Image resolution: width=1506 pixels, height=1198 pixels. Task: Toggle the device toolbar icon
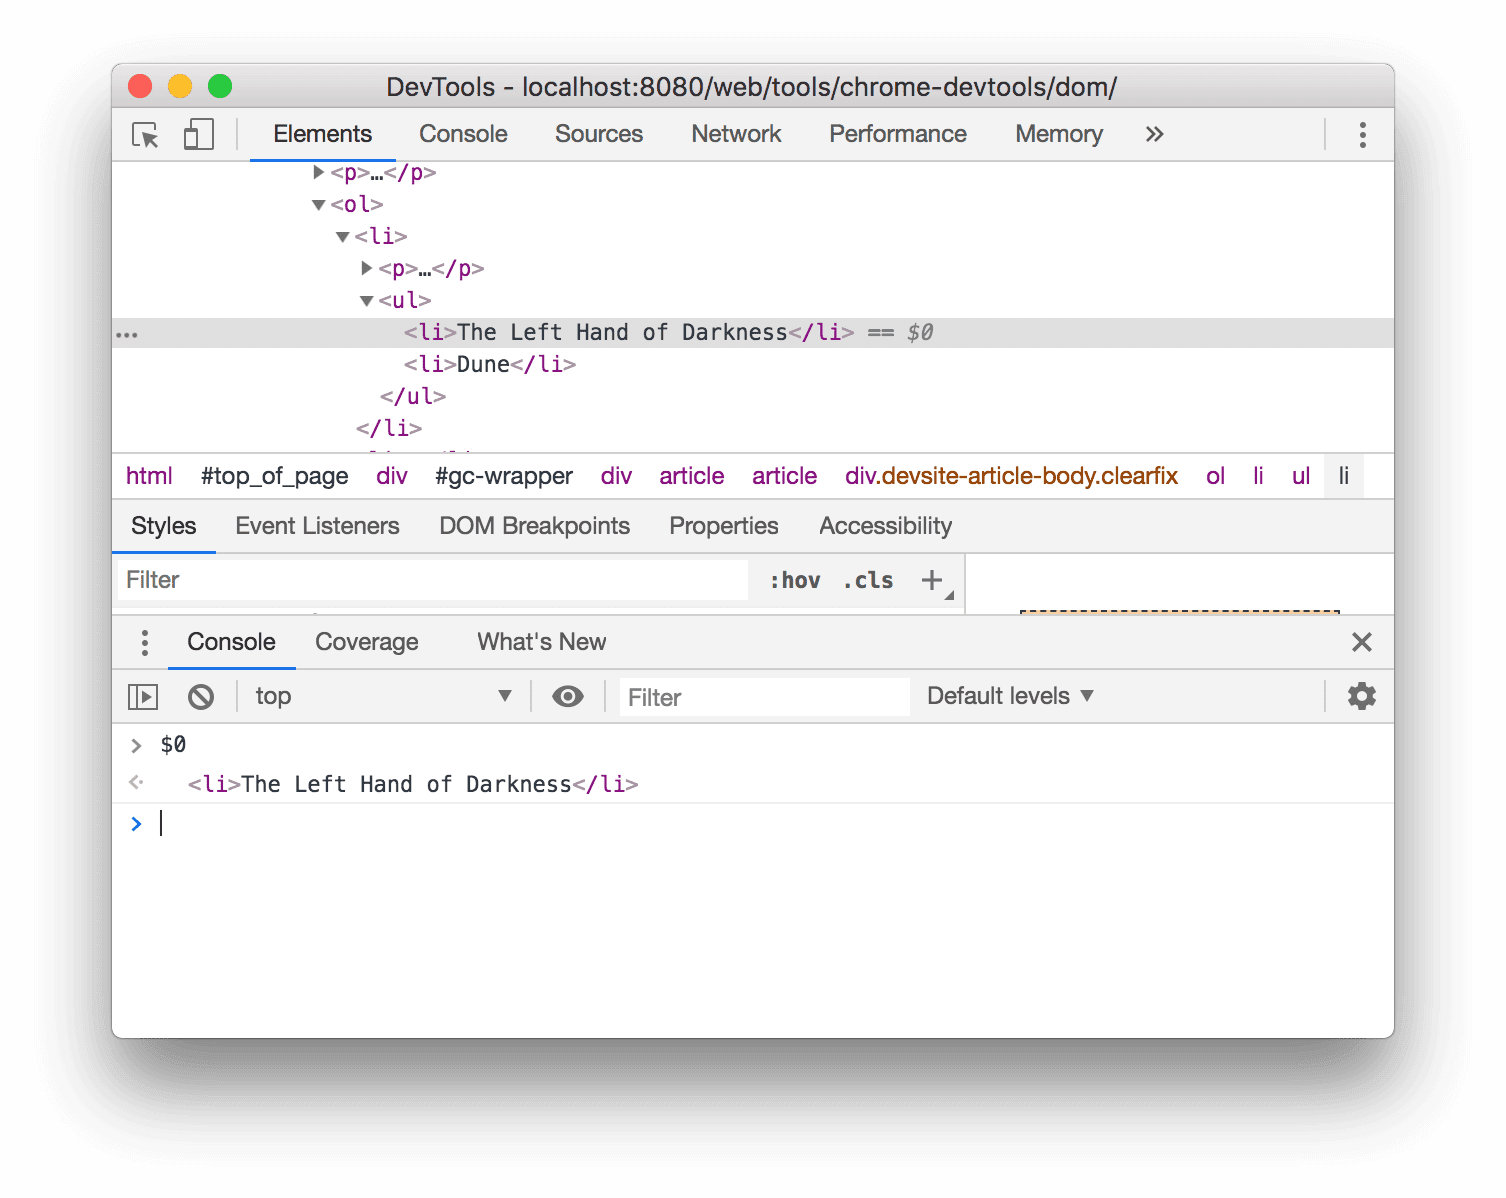point(198,135)
